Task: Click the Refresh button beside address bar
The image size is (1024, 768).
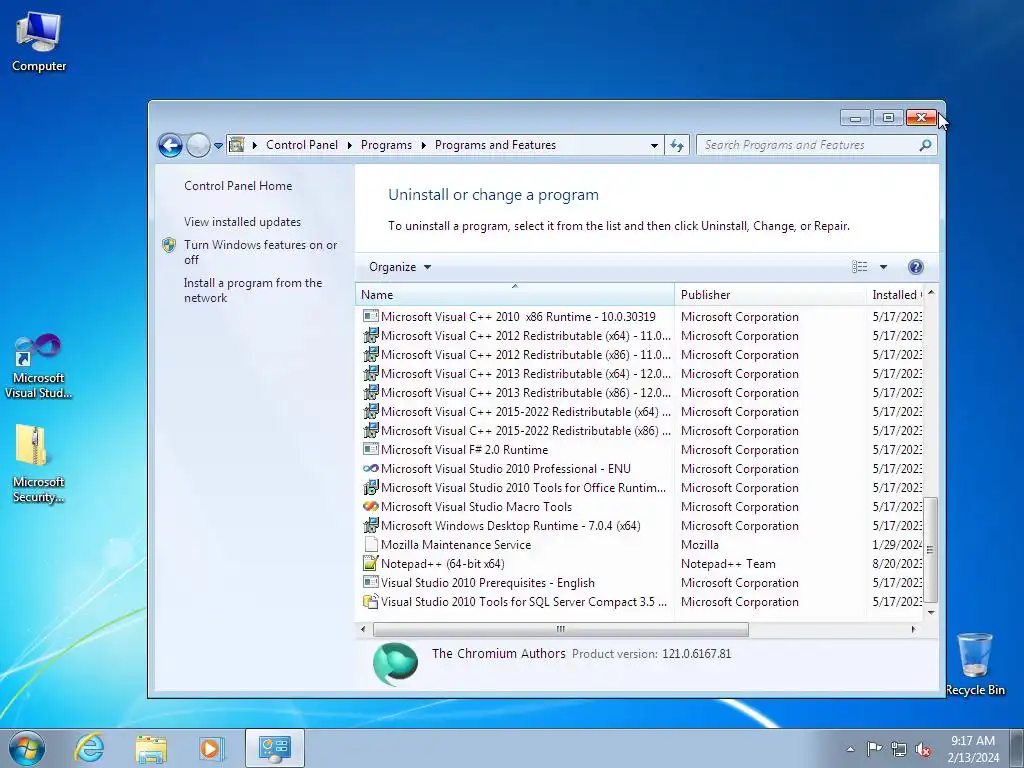Action: (x=677, y=145)
